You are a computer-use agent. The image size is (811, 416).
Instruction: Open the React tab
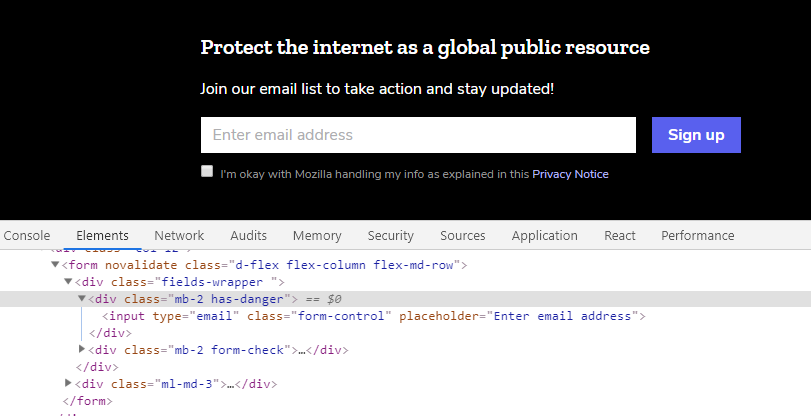point(620,235)
